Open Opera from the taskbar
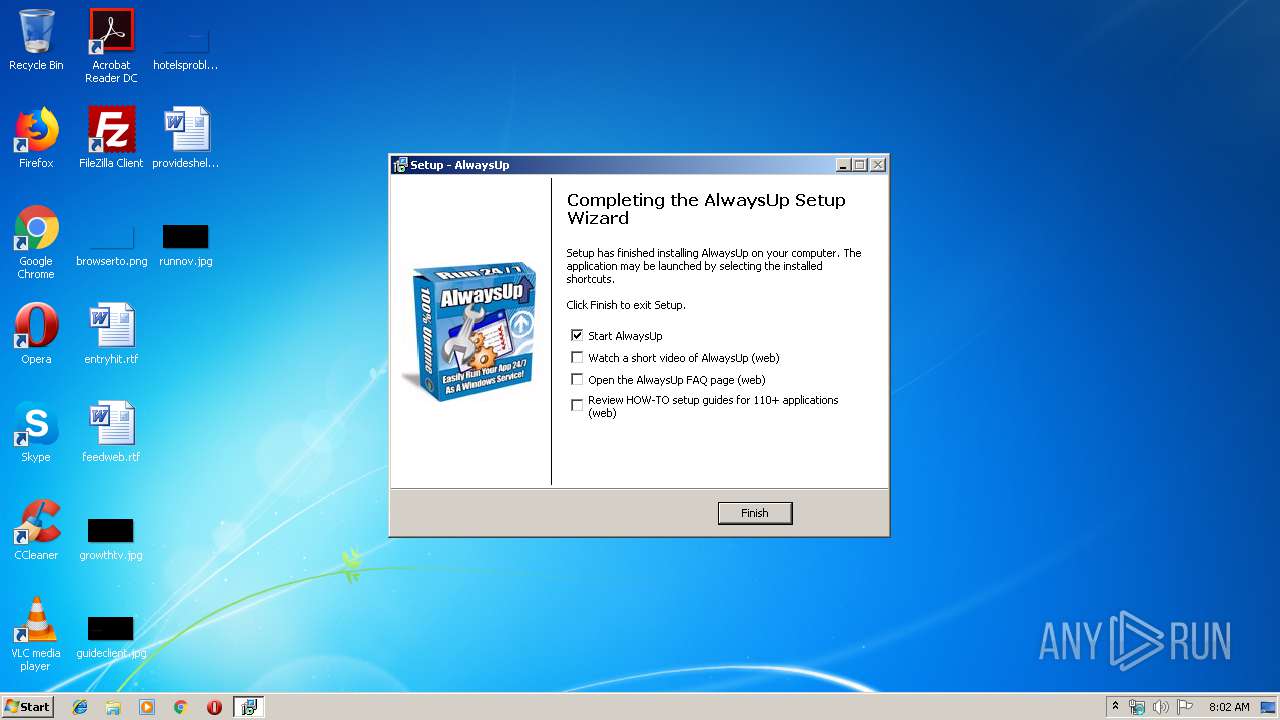 pos(214,707)
